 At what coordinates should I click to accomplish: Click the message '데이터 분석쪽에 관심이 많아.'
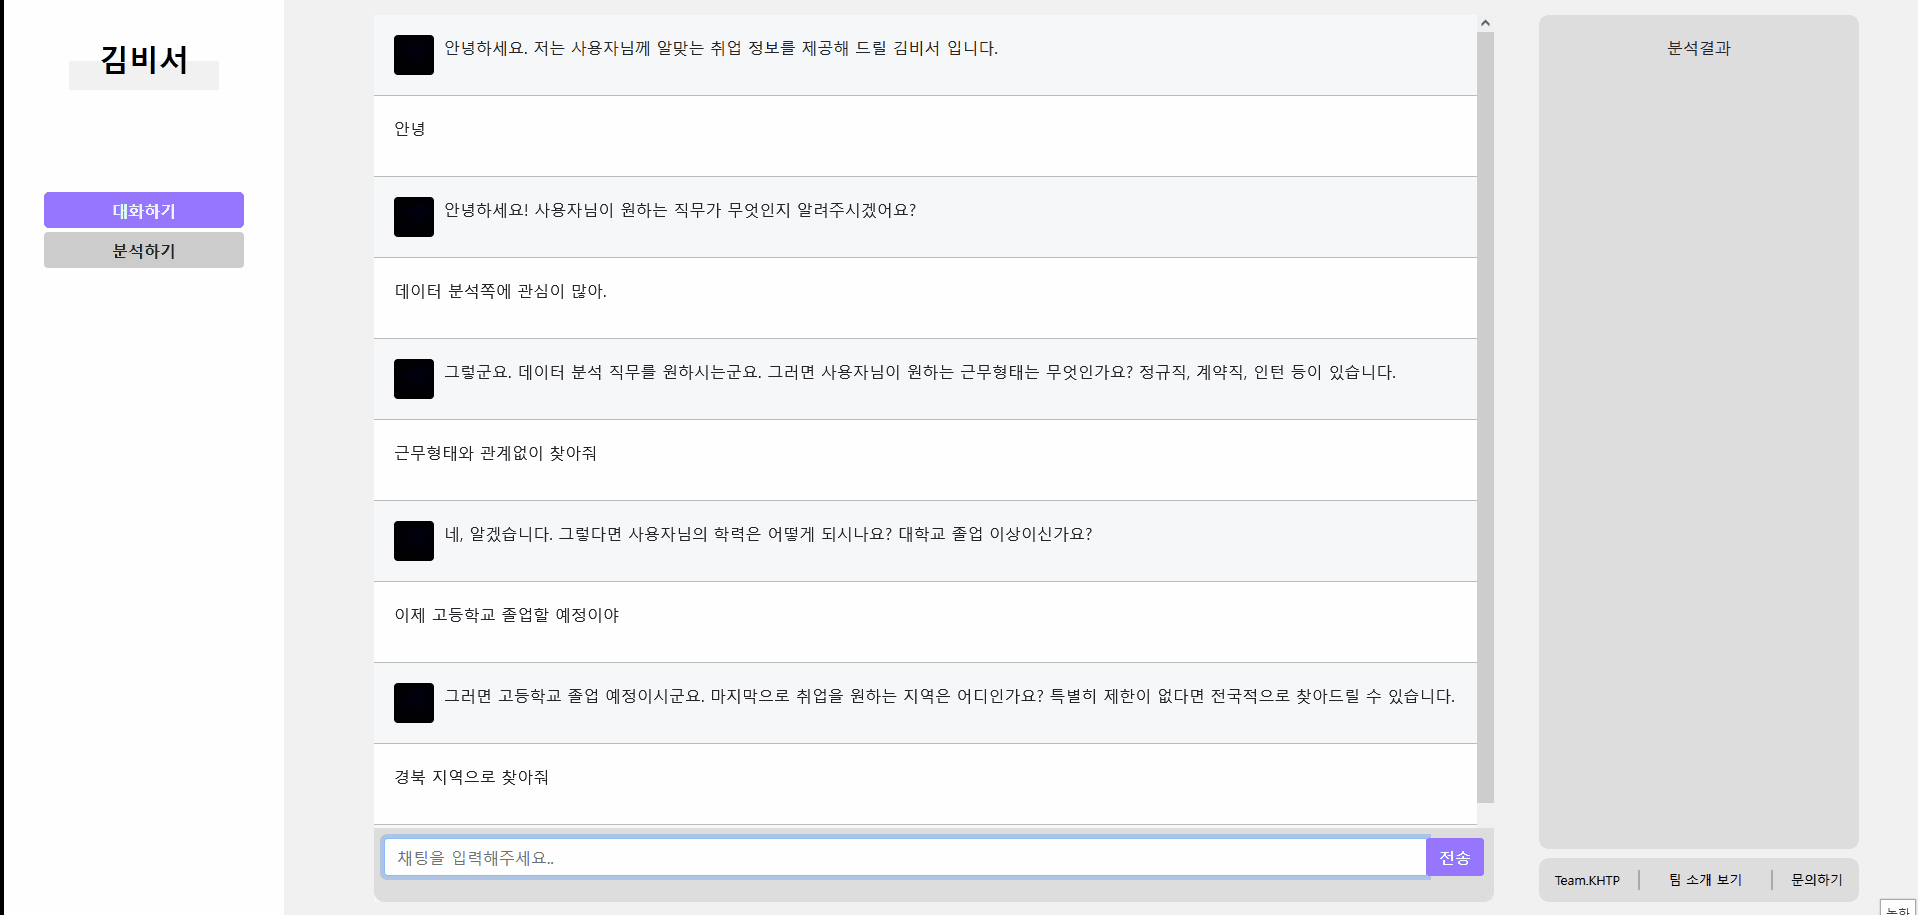(x=501, y=291)
